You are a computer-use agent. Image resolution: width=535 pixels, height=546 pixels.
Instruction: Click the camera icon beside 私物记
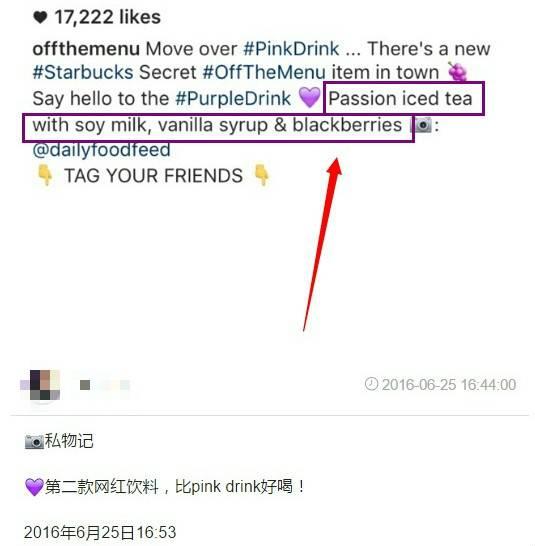point(34,441)
